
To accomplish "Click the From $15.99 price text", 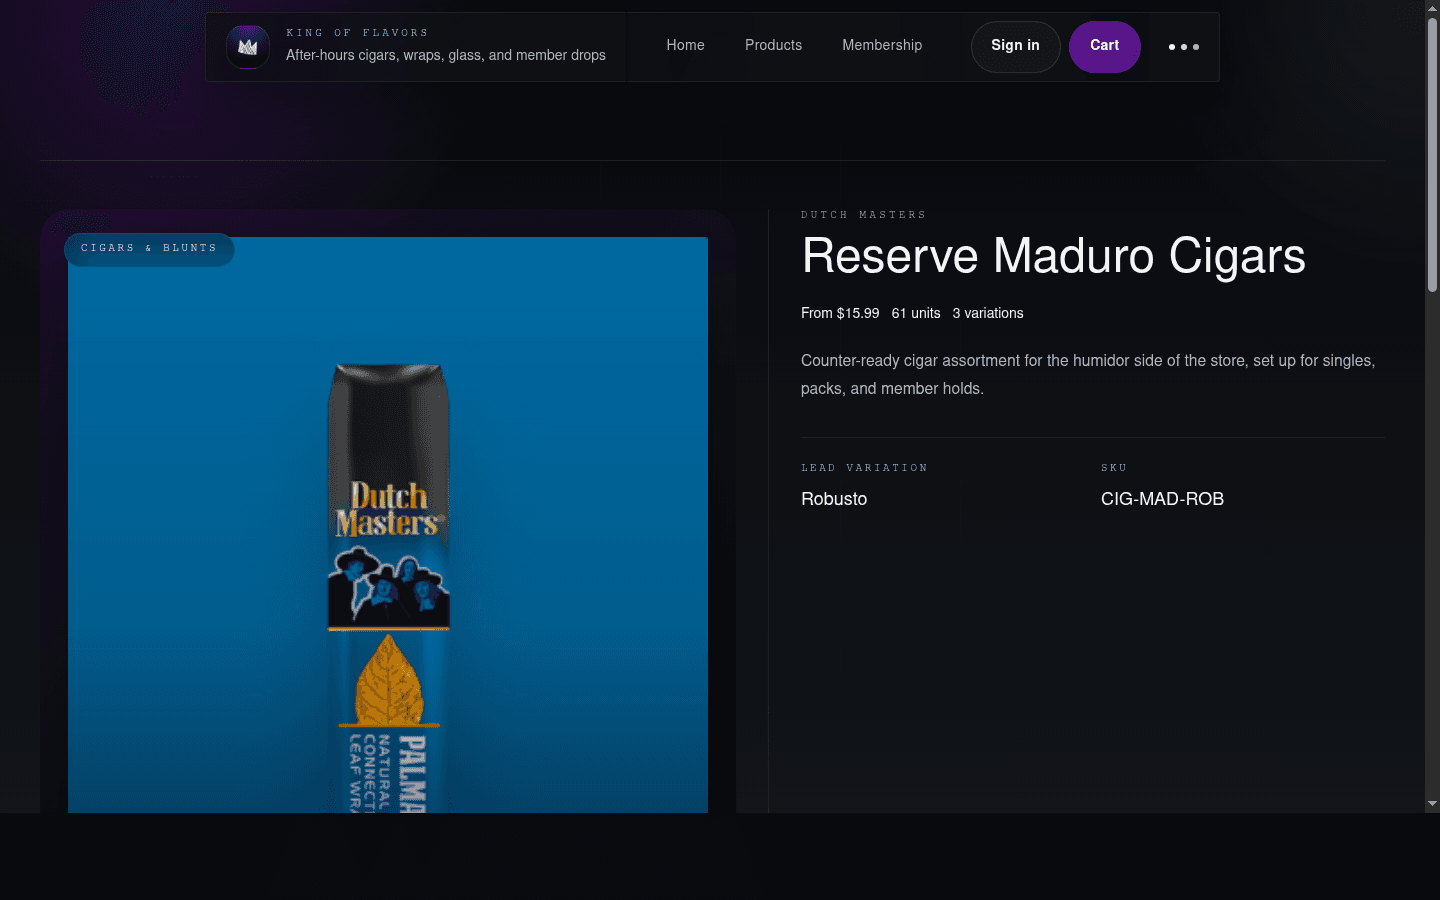I will click(840, 313).
